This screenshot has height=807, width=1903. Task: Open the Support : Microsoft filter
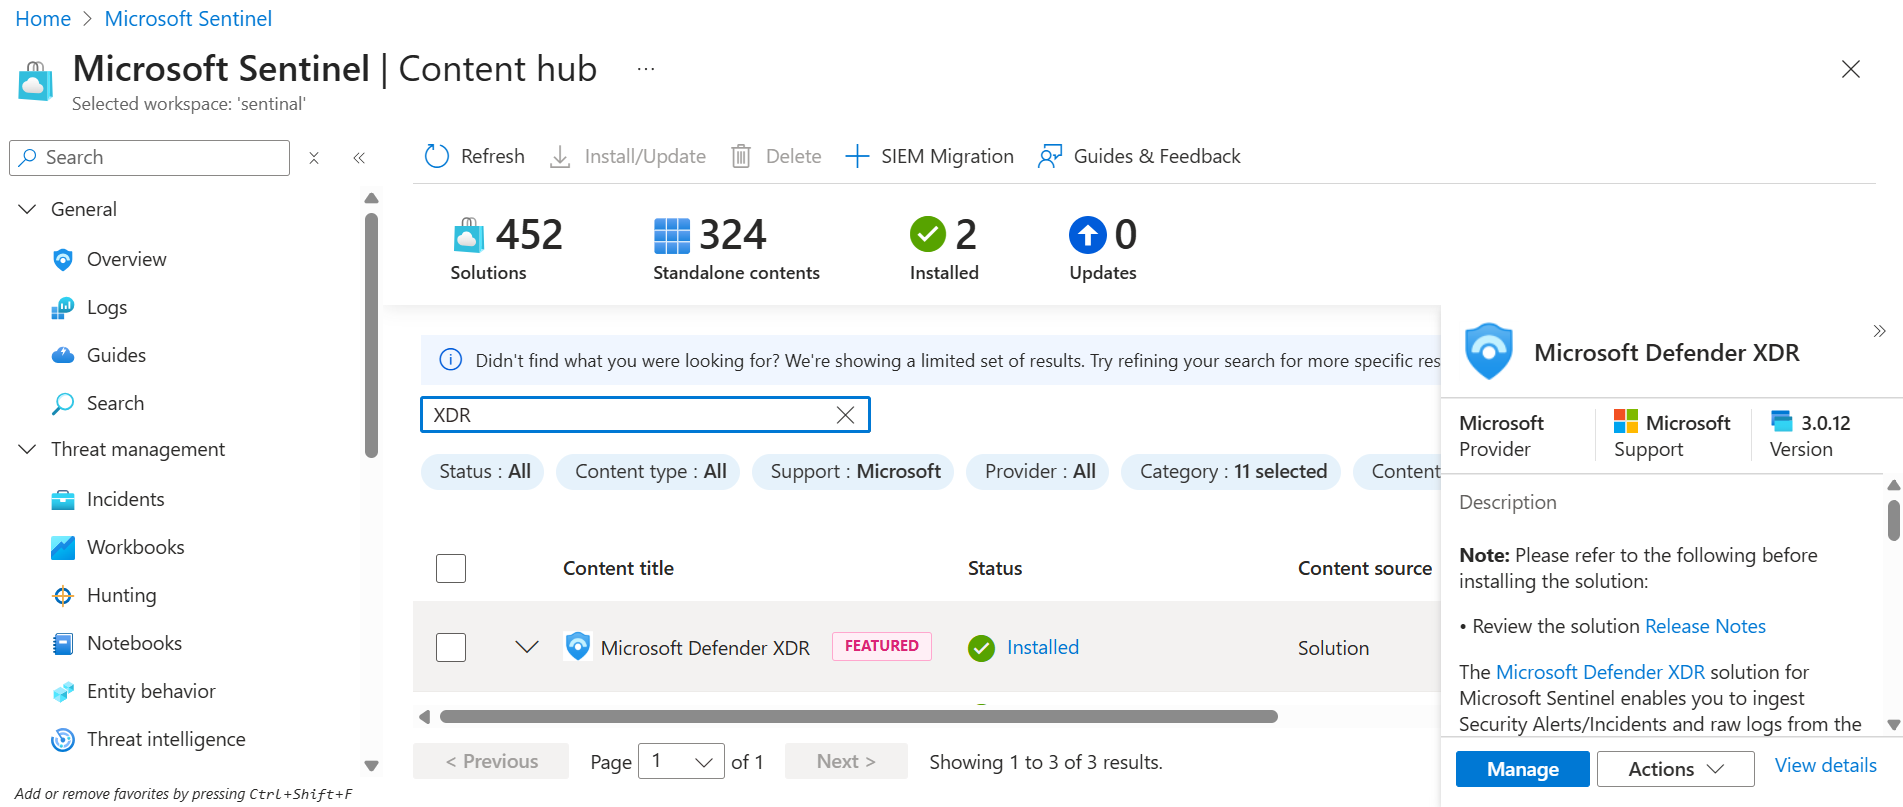pos(854,471)
